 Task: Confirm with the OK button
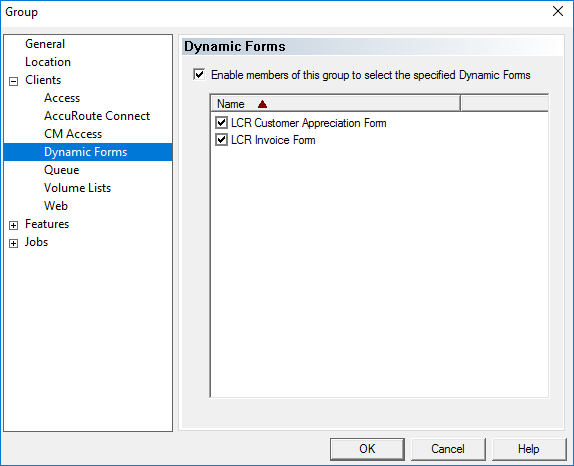click(367, 449)
